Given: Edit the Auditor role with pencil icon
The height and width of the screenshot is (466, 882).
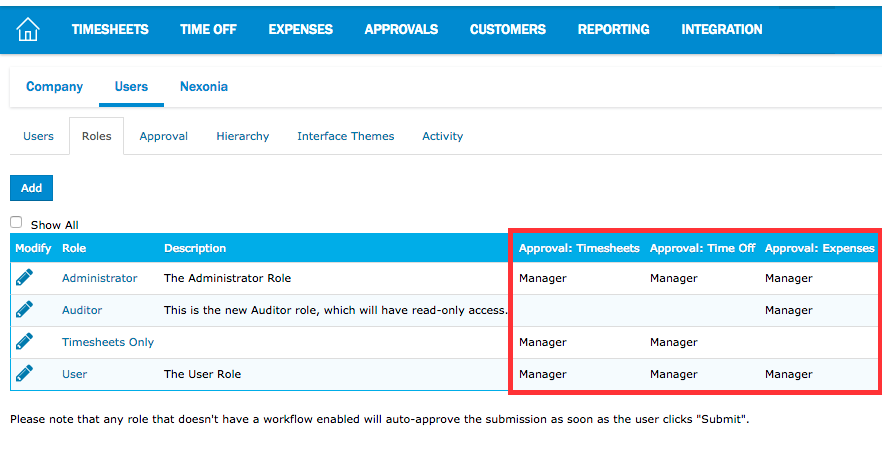Looking at the screenshot, I should point(24,310).
